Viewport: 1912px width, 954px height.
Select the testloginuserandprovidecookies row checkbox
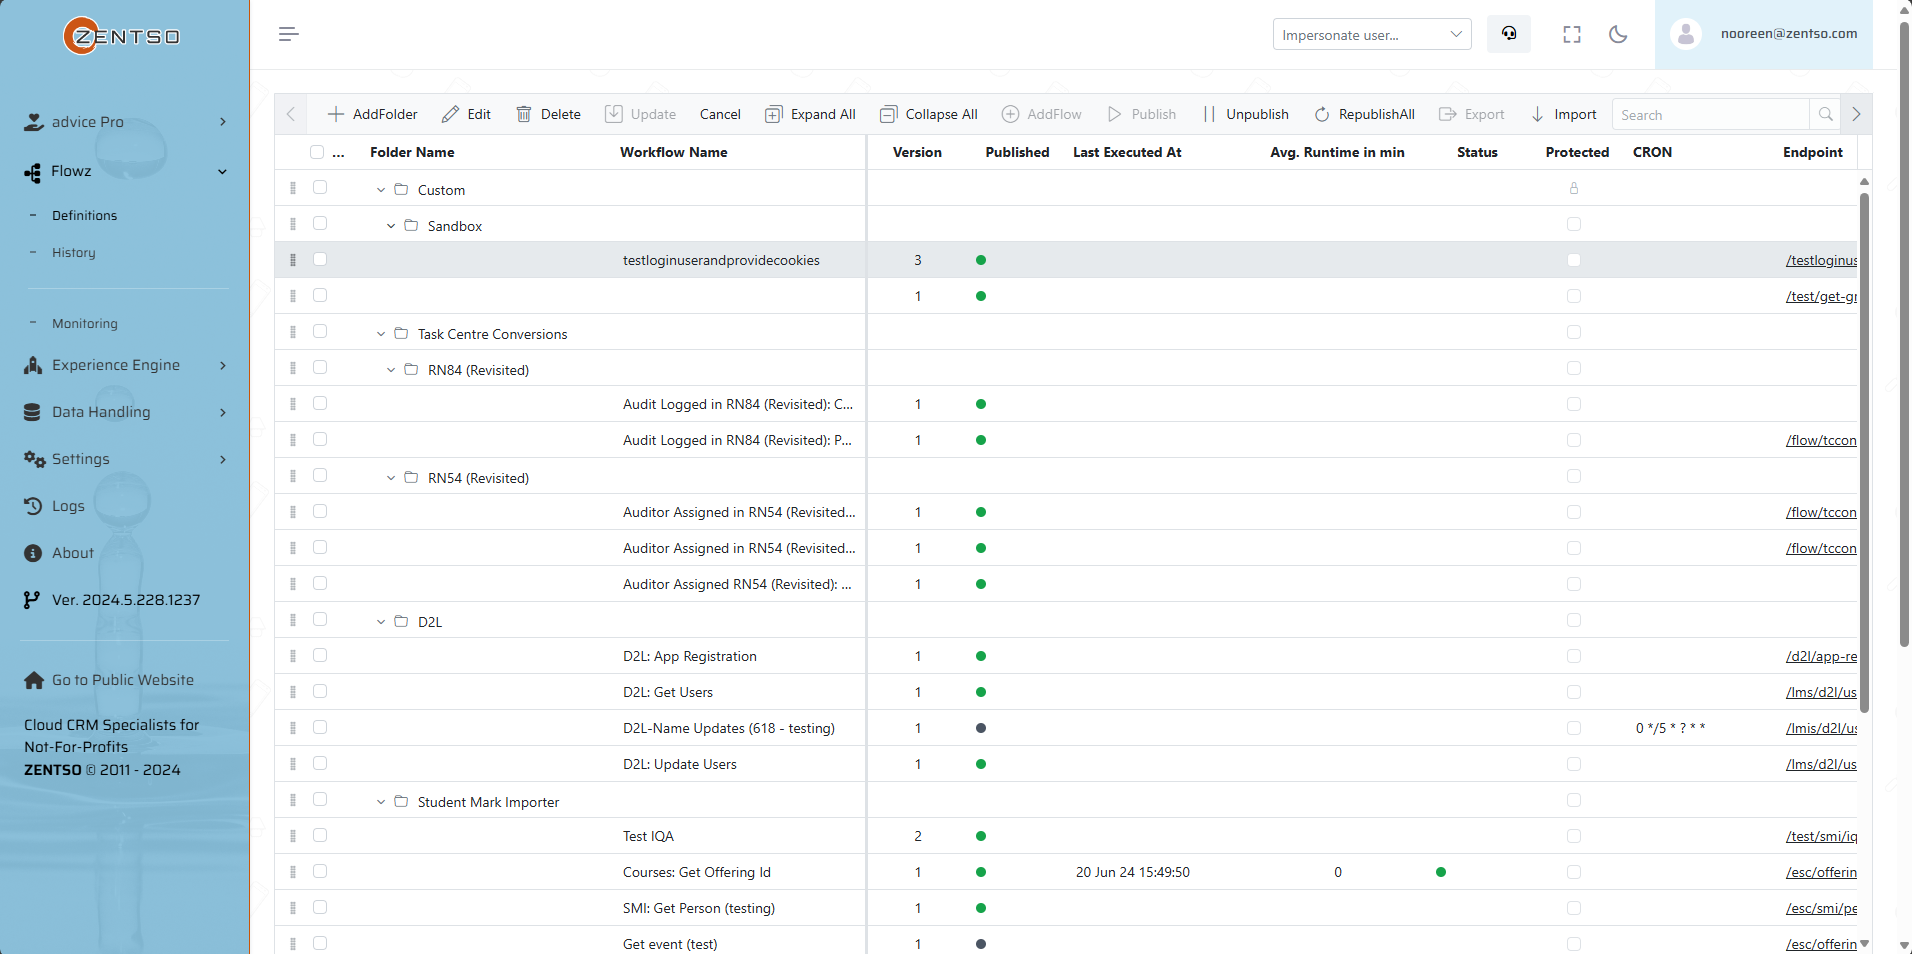[320, 259]
